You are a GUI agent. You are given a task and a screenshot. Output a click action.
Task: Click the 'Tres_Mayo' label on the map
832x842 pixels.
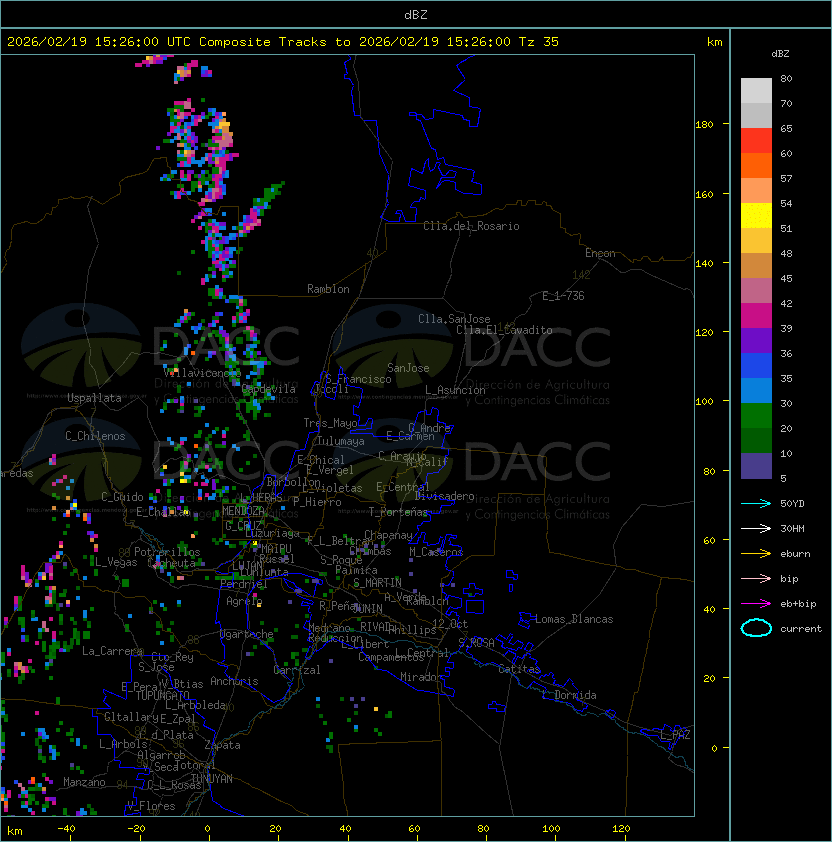pos(330,423)
